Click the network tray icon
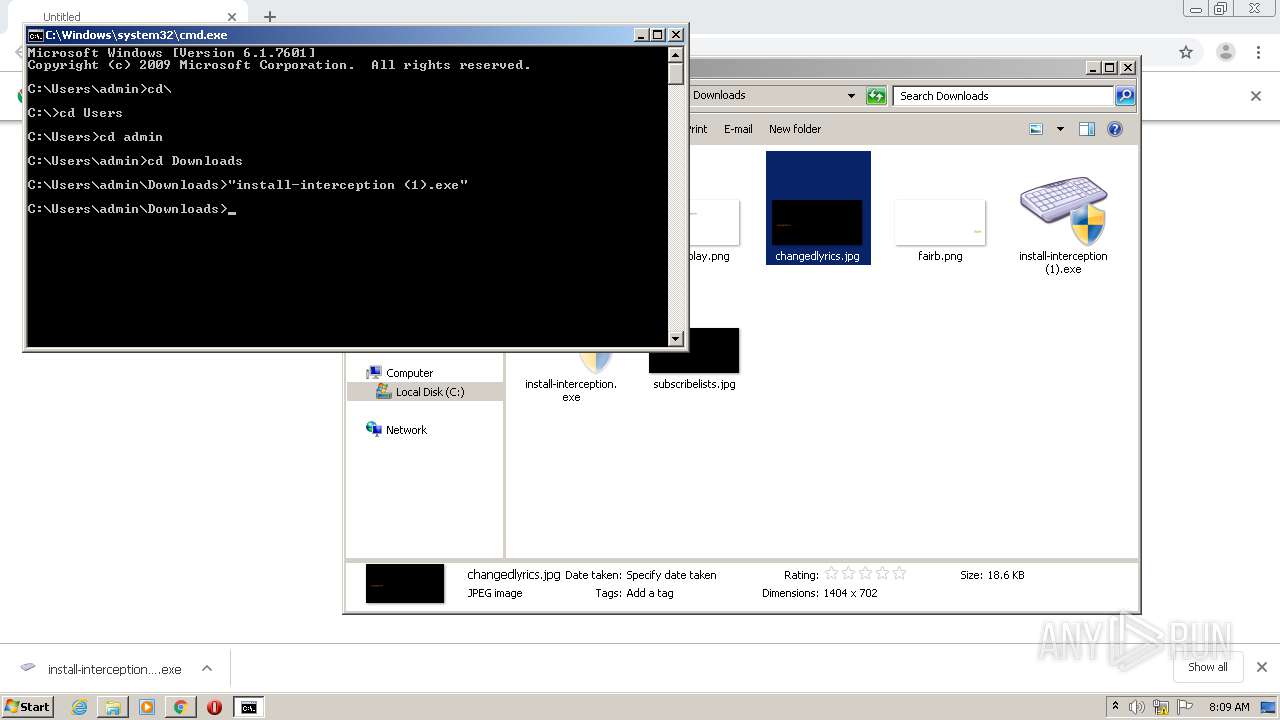 click(1161, 707)
